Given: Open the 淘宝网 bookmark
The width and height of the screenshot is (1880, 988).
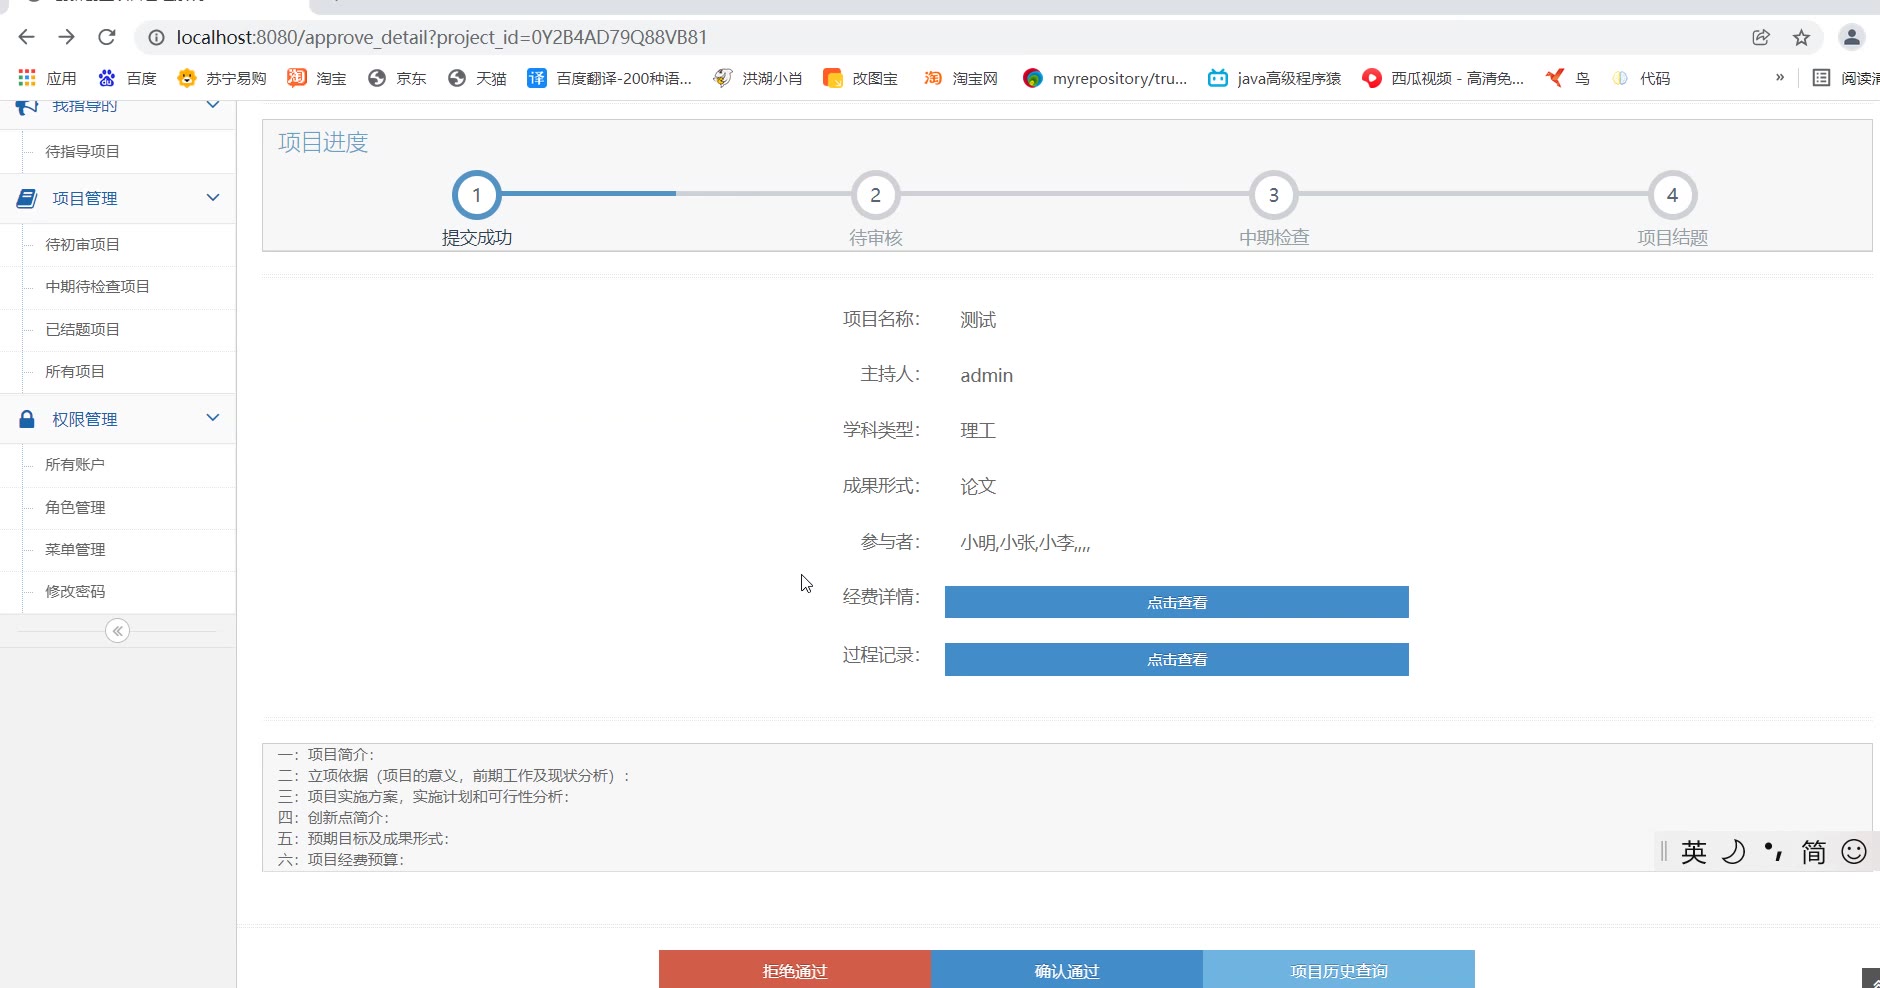Looking at the screenshot, I should pos(961,78).
